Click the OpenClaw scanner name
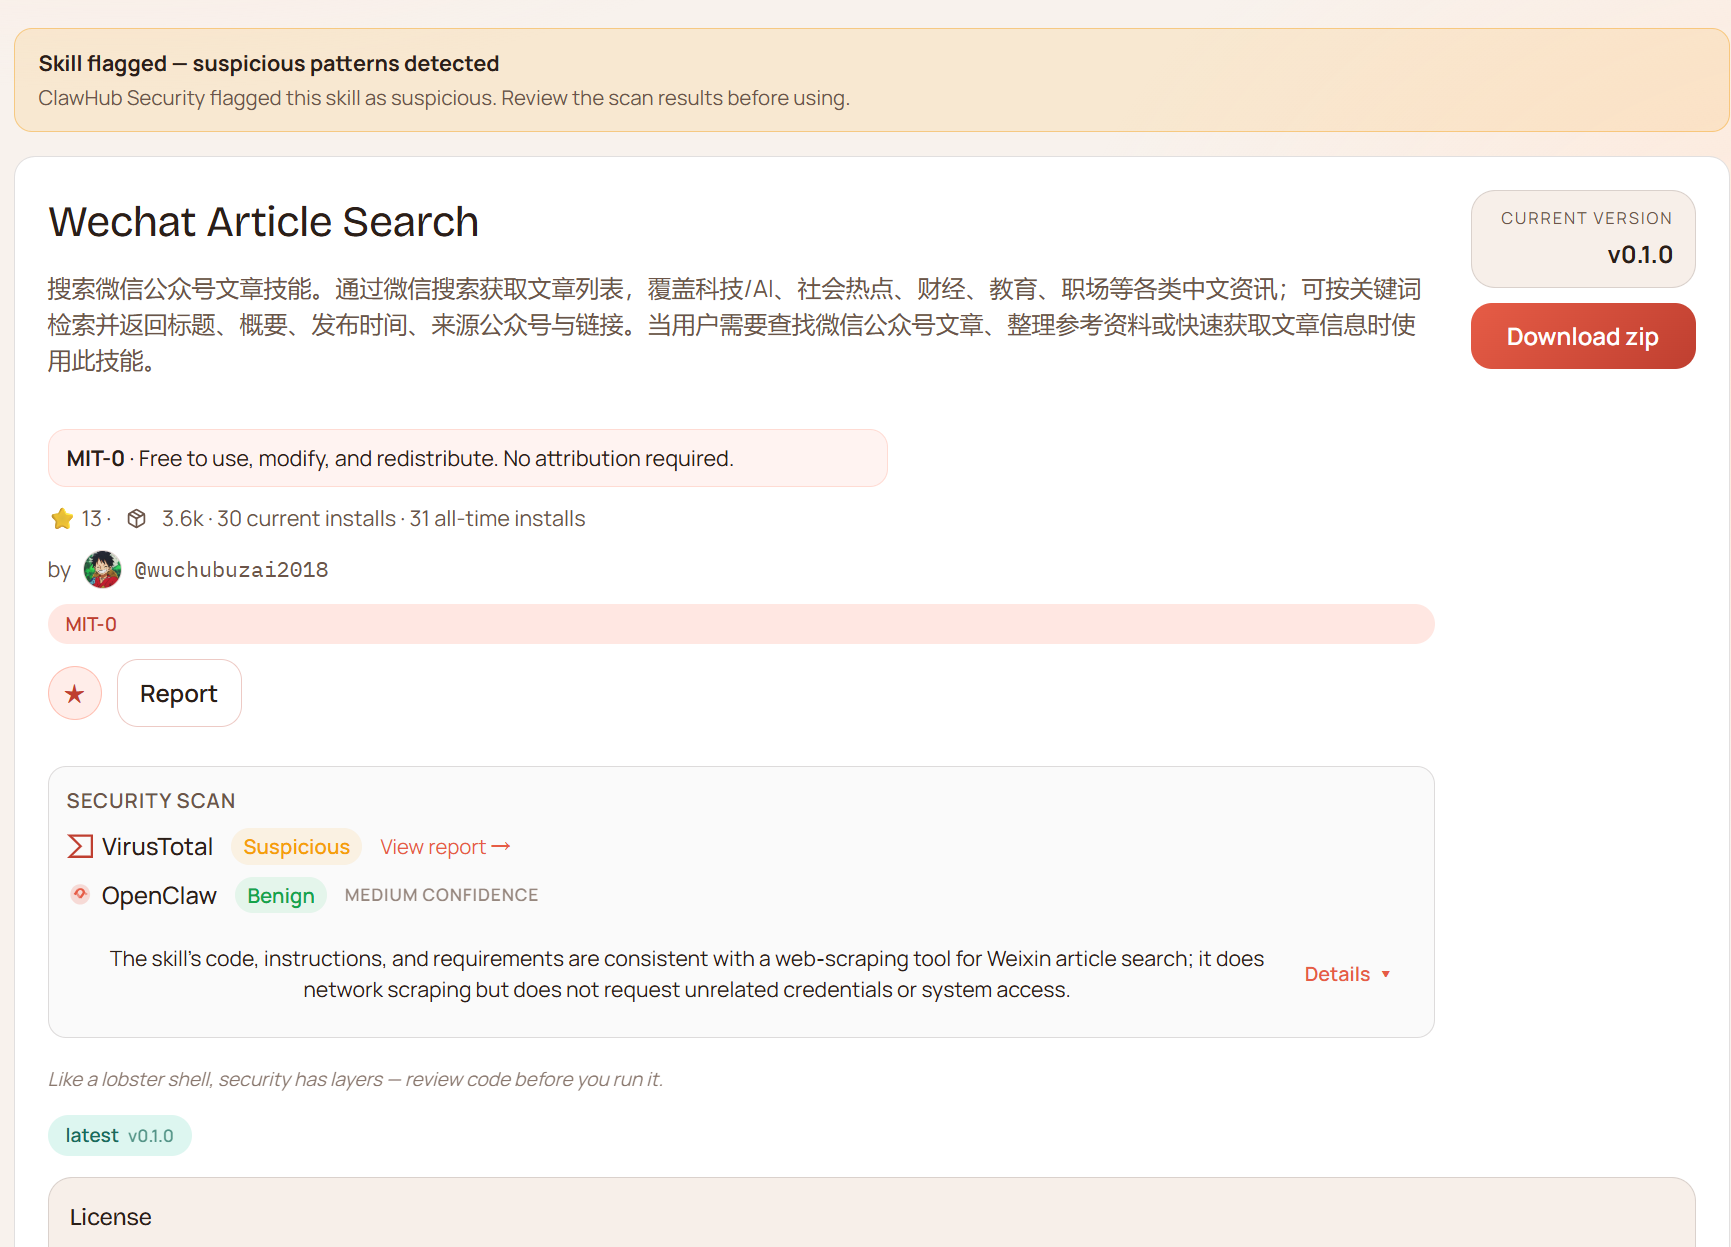Image resolution: width=1731 pixels, height=1247 pixels. tap(159, 895)
